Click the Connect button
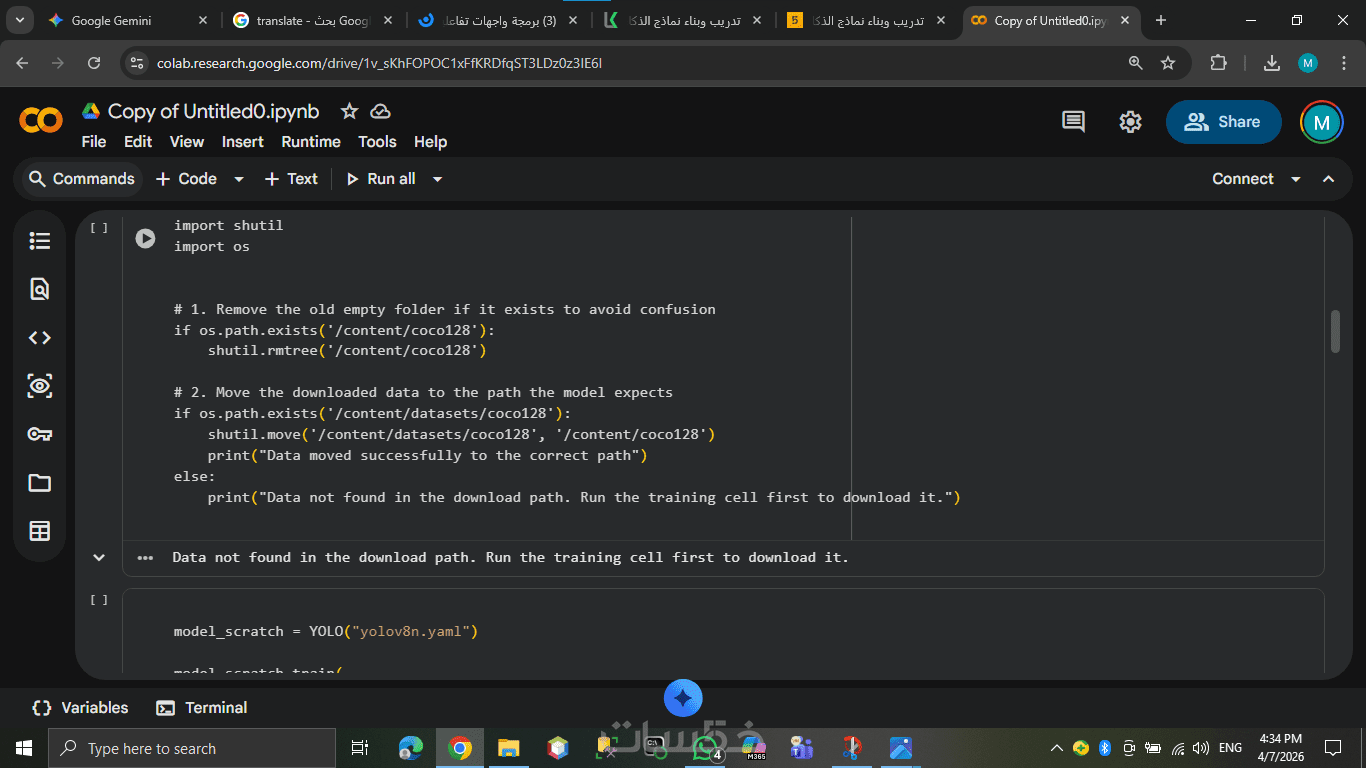The image size is (1366, 768). [1243, 179]
